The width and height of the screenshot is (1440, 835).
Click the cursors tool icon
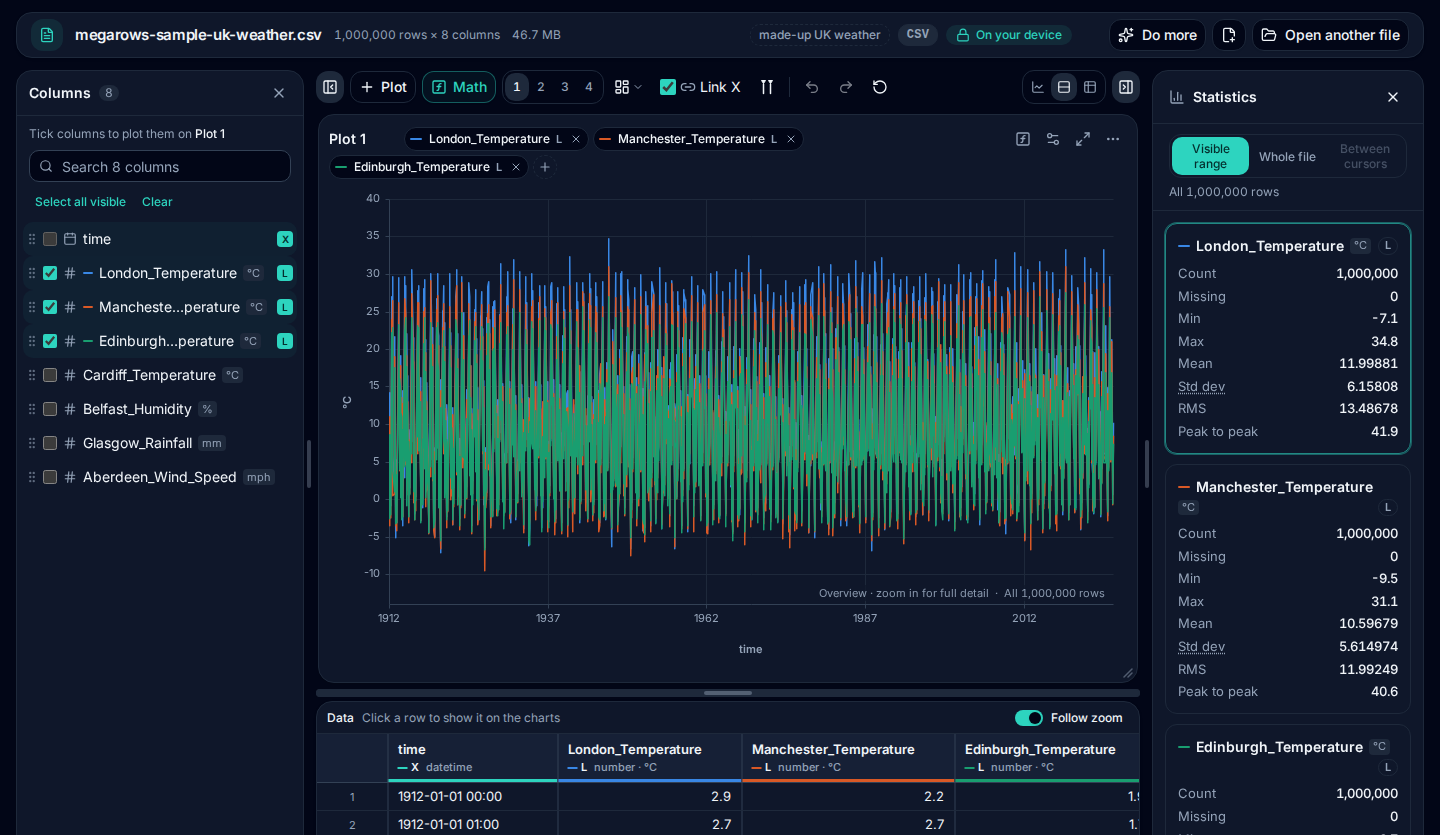point(767,87)
